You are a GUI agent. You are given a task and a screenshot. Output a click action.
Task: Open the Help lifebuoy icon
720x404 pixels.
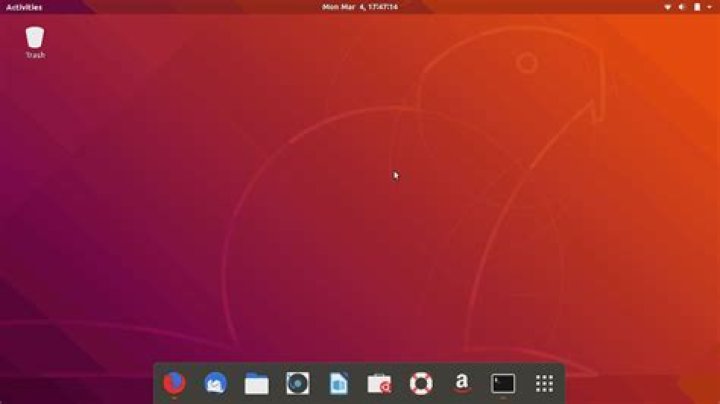(x=421, y=383)
